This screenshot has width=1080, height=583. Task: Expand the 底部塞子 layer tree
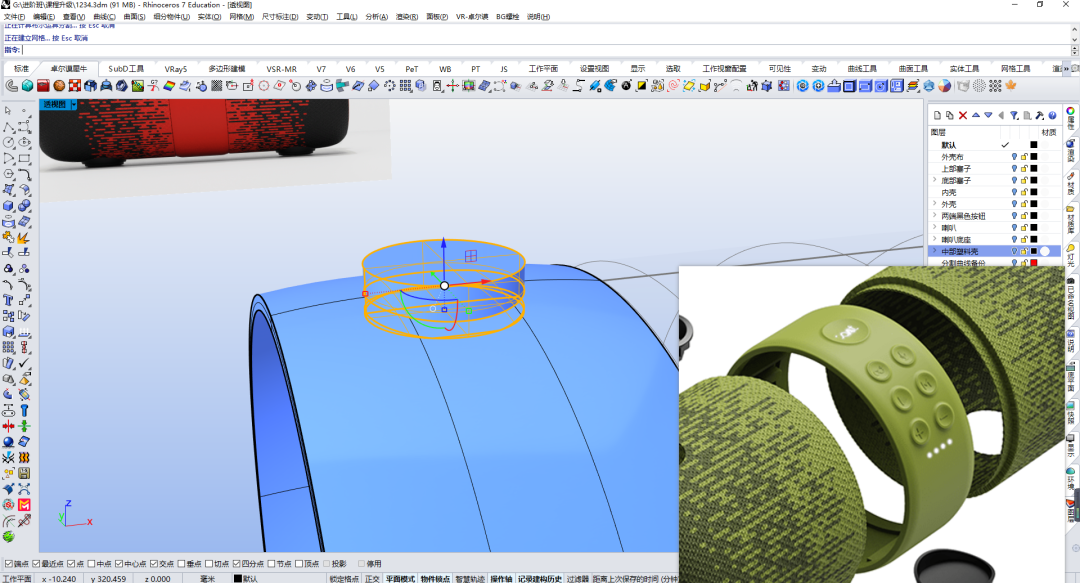(x=935, y=181)
